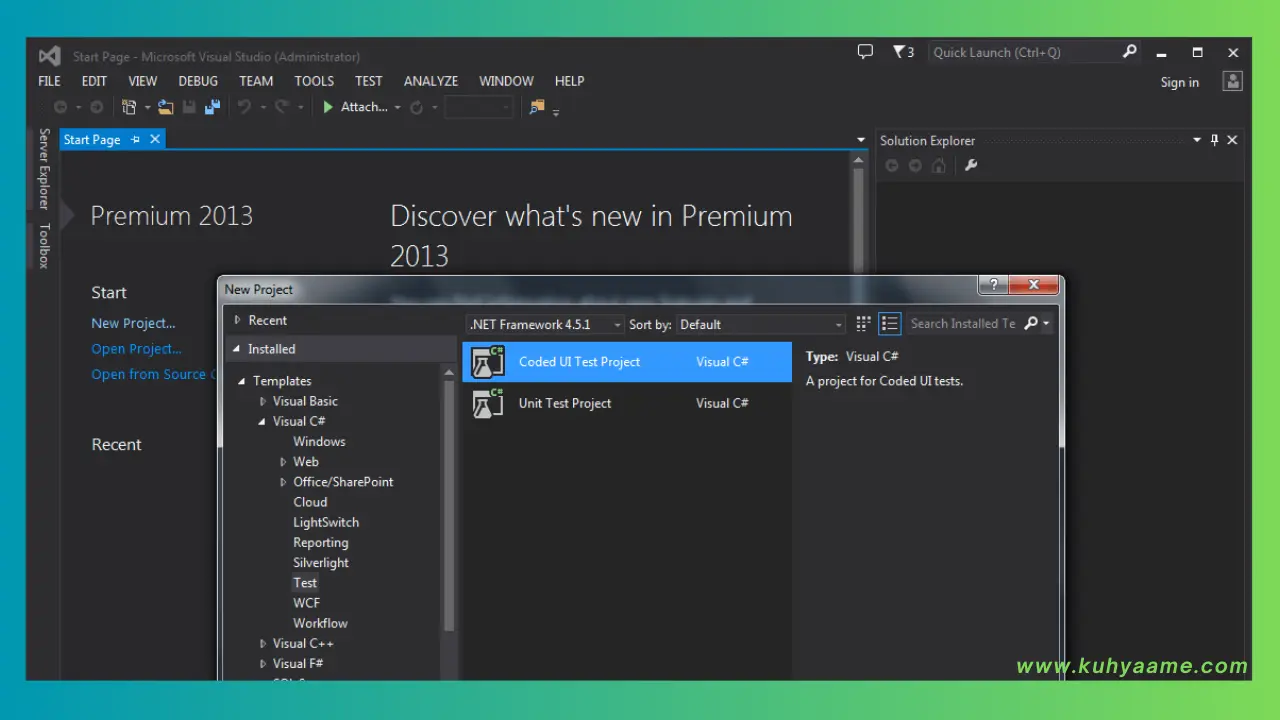Open the Server Explorer side tab
1280x720 pixels.
click(44, 168)
